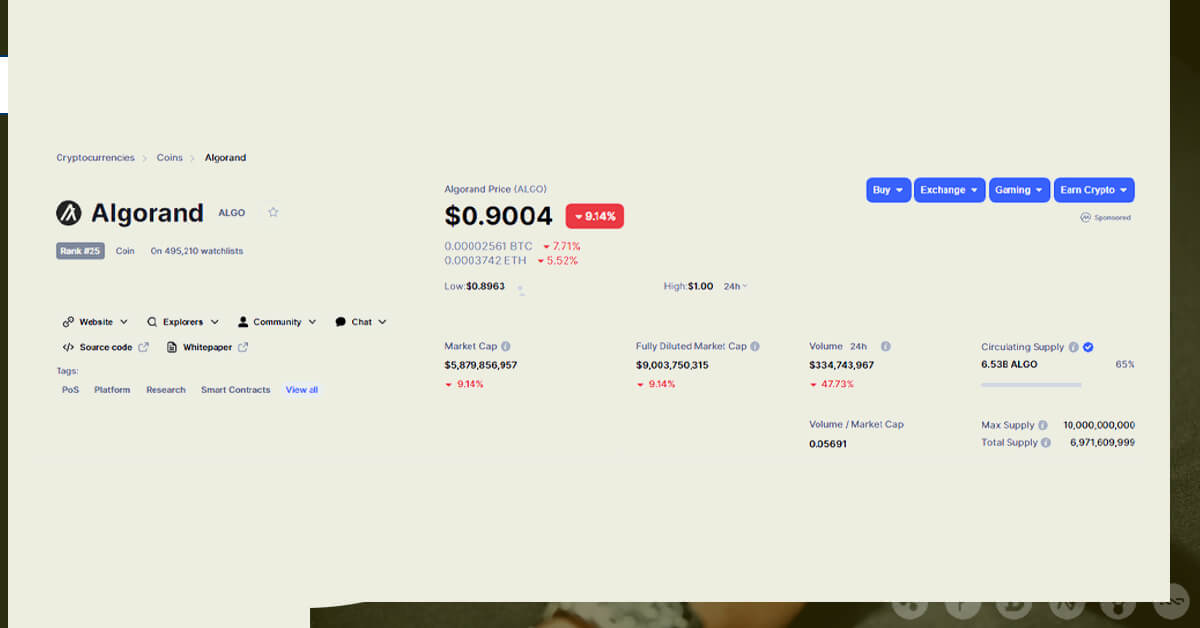
Task: Click the verified checkmark badge by Circulating Supply
Action: point(1088,347)
